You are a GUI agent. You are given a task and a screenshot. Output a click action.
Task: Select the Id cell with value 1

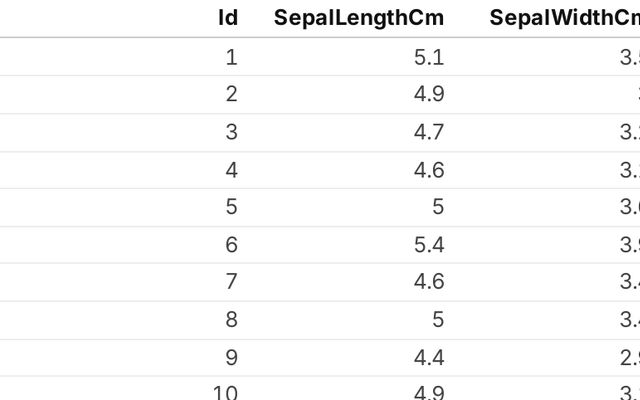(x=231, y=57)
